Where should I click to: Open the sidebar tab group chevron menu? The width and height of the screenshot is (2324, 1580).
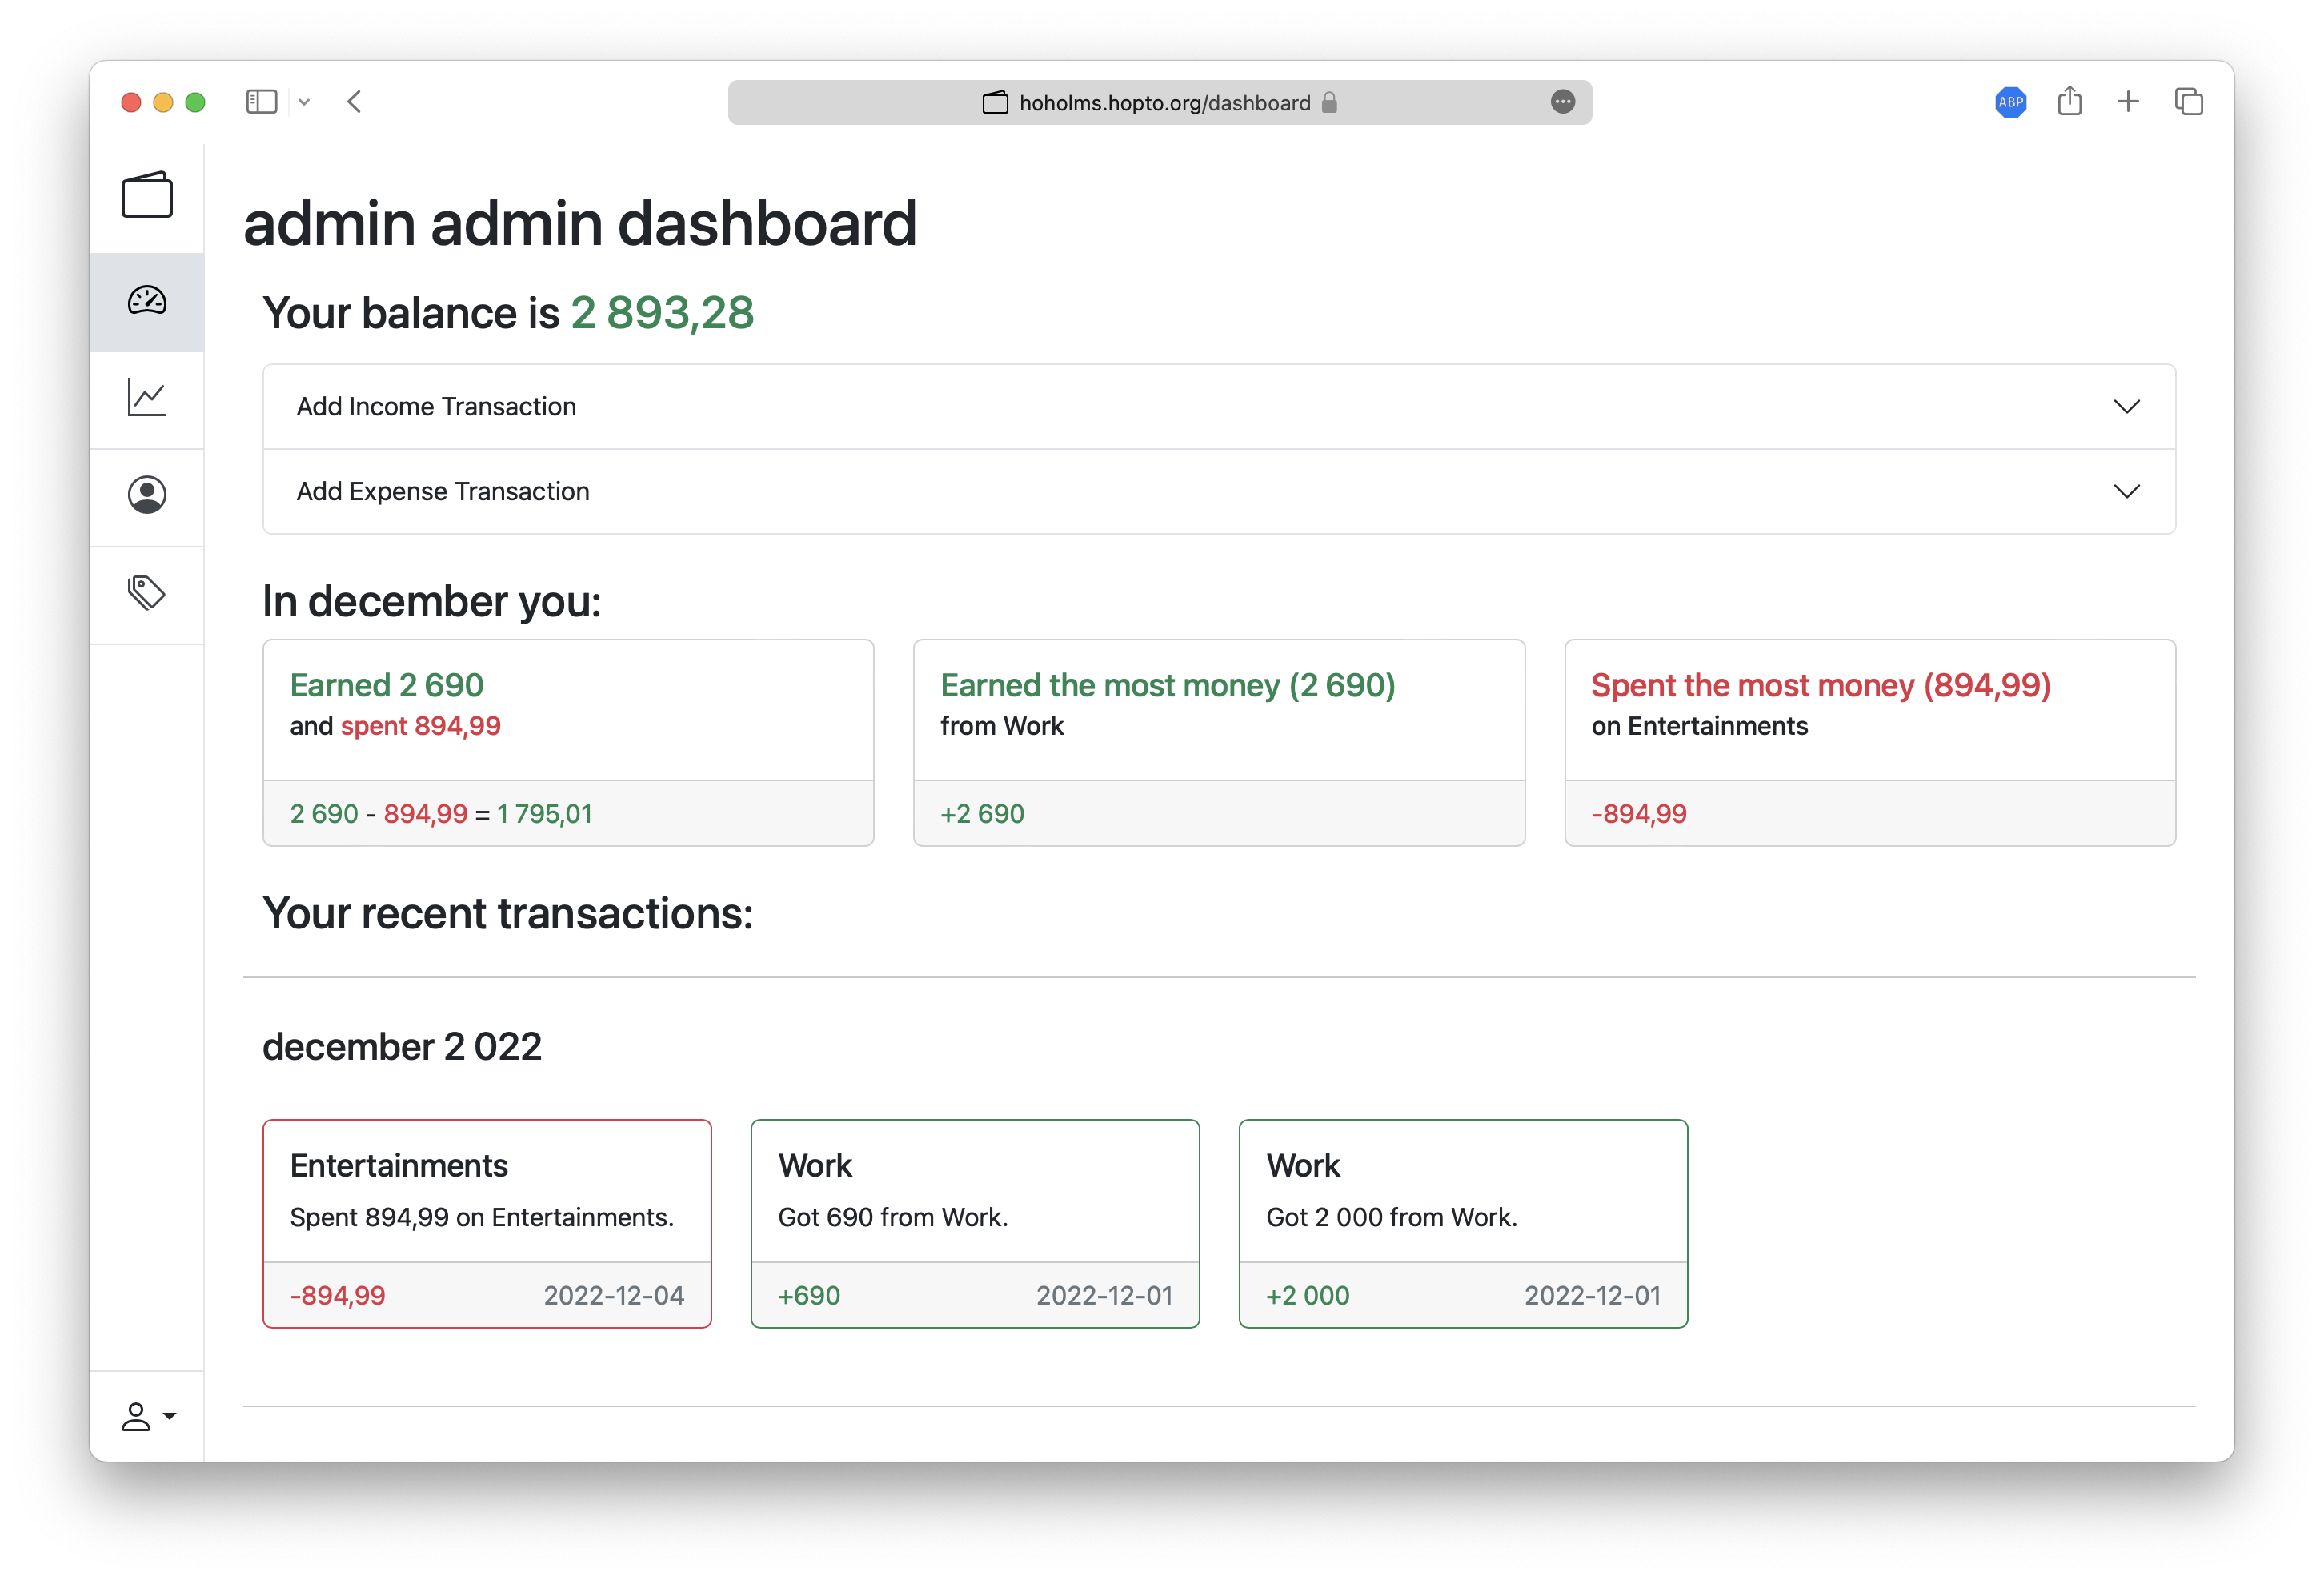coord(304,102)
